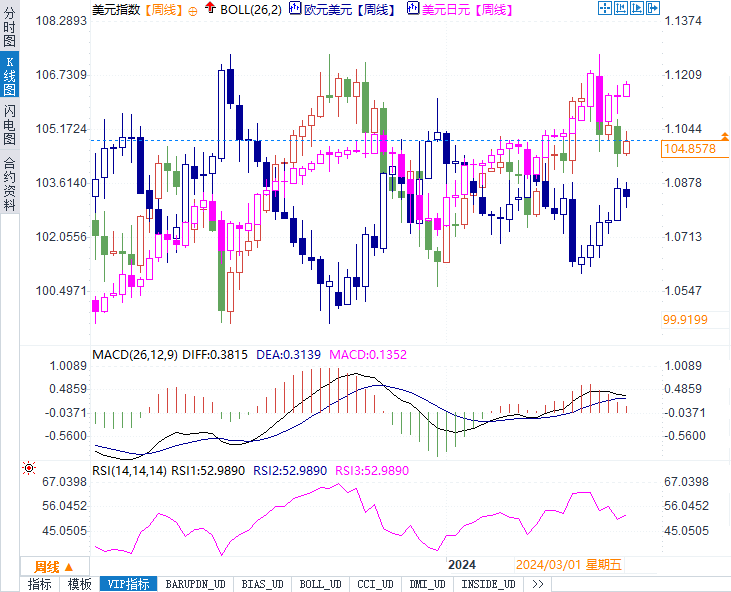Click the RSI2:52.9890 value
The height and width of the screenshot is (592, 731).
(290, 471)
